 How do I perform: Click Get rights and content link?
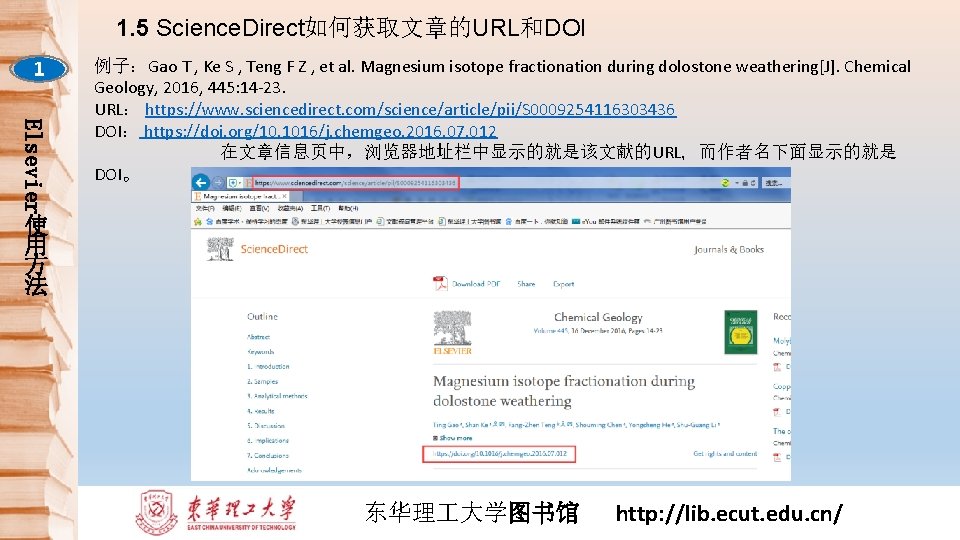(725, 454)
